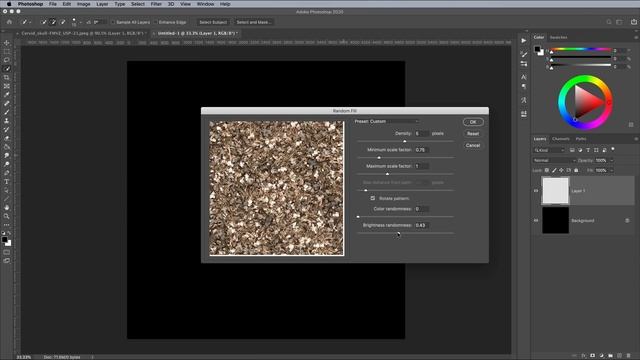Click the Home icon in options bar

[9, 22]
